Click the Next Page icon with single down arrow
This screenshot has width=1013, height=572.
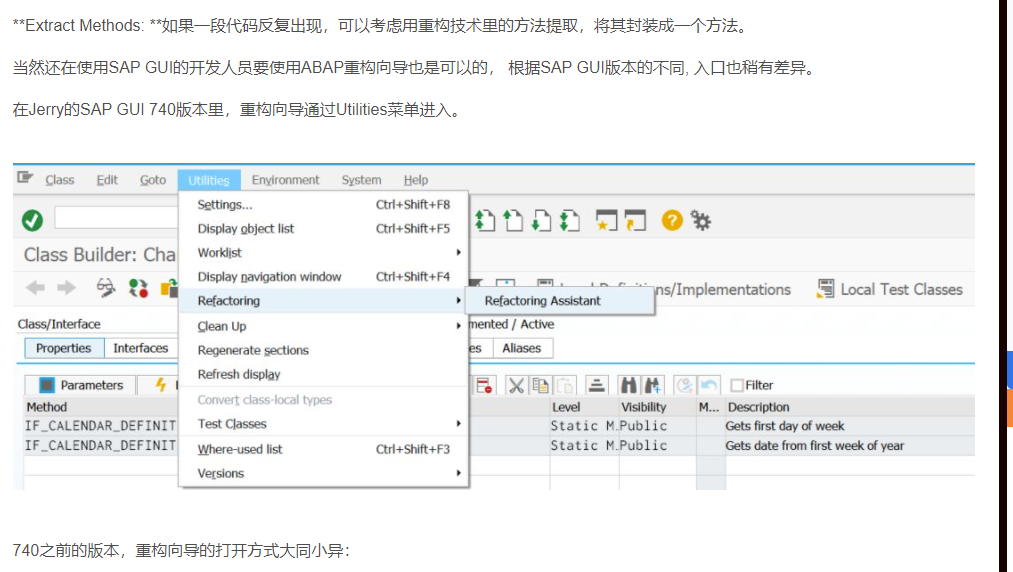click(541, 220)
